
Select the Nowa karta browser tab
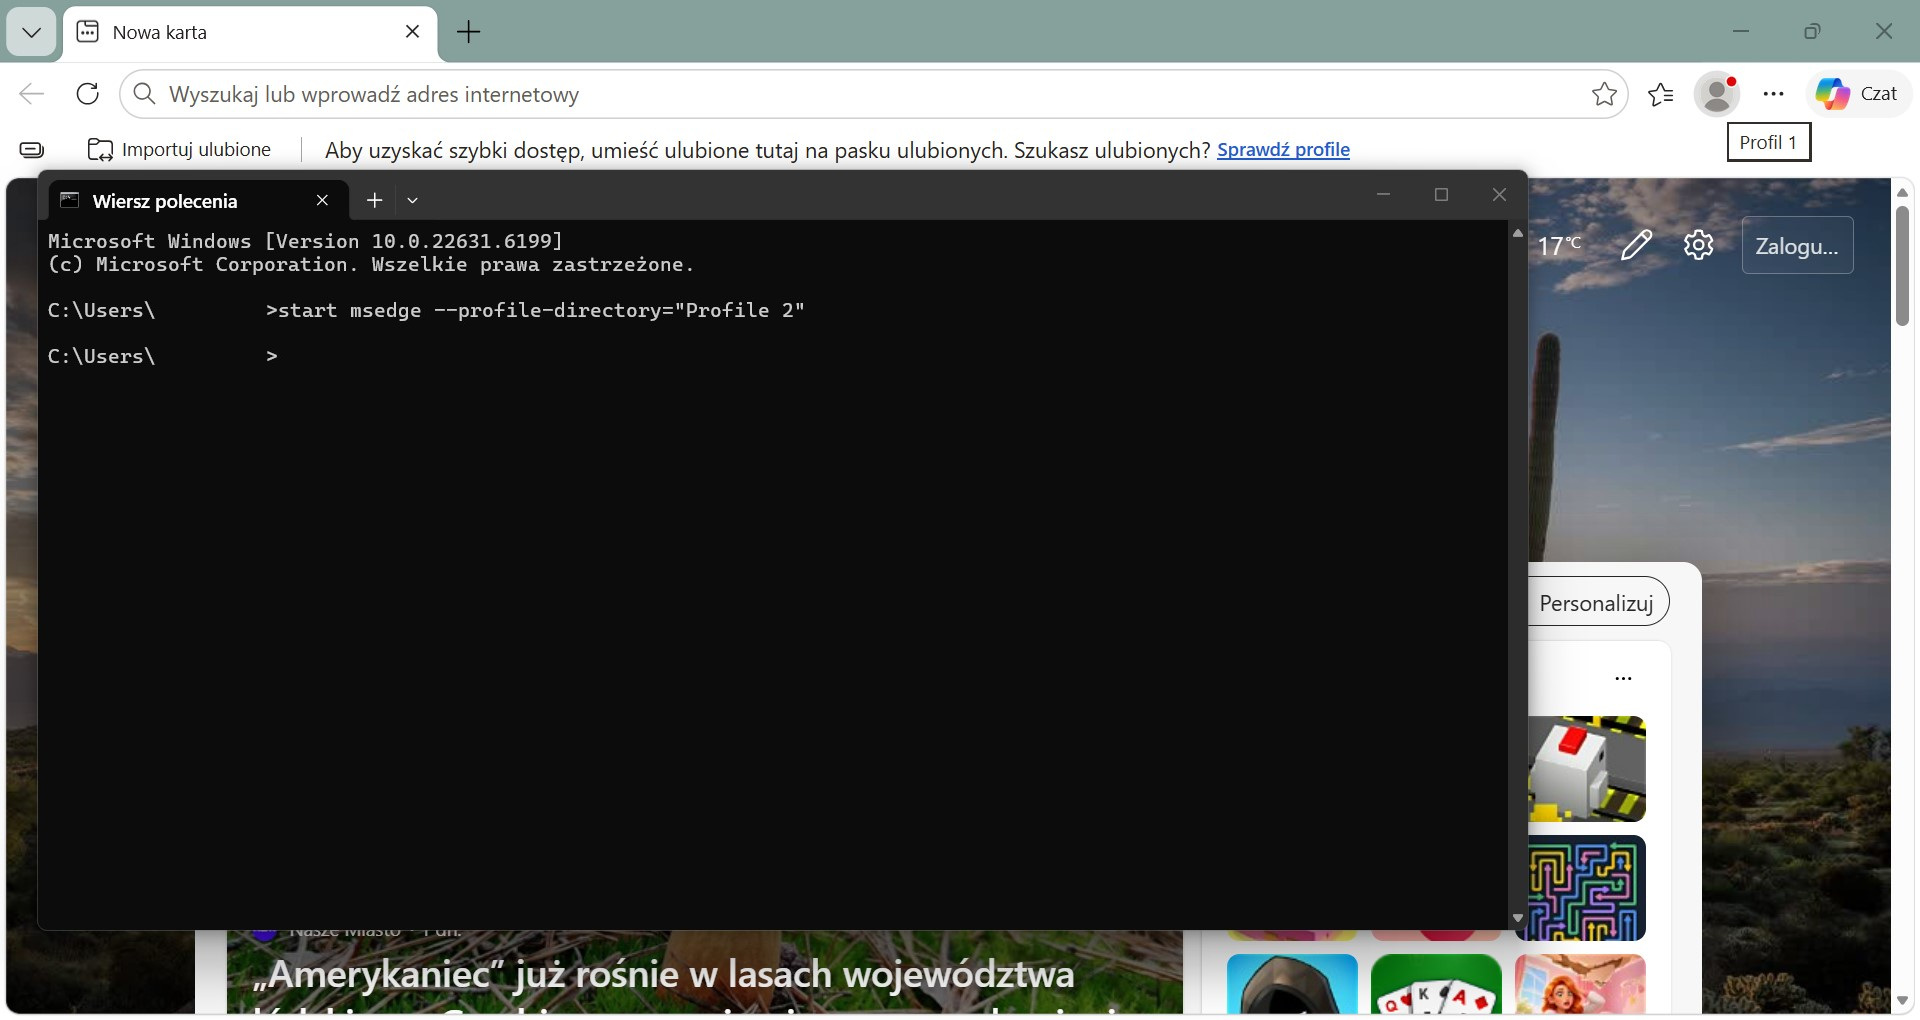click(x=250, y=32)
